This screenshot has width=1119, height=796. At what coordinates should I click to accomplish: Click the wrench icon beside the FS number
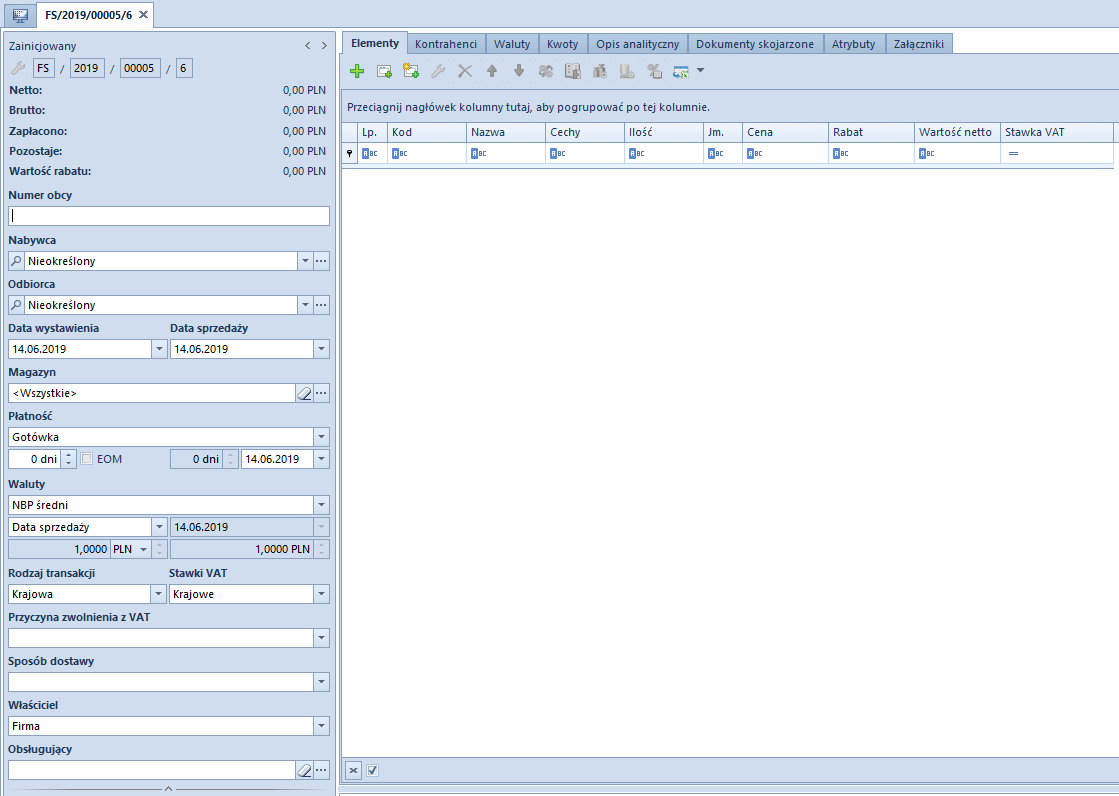tap(19, 68)
